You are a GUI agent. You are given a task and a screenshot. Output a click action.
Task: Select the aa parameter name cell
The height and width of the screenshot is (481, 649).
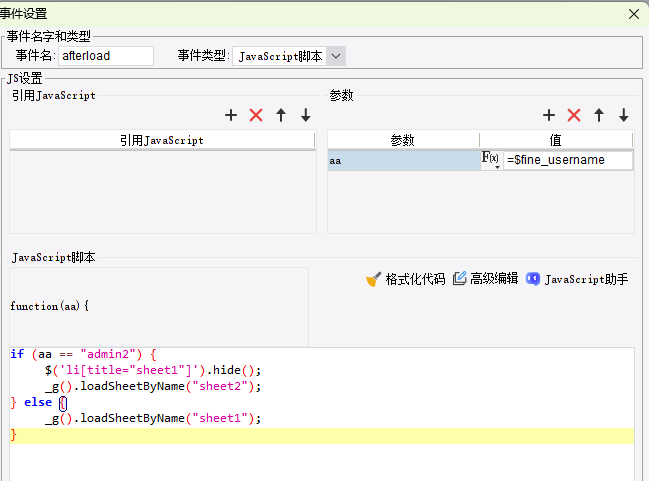tap(403, 160)
